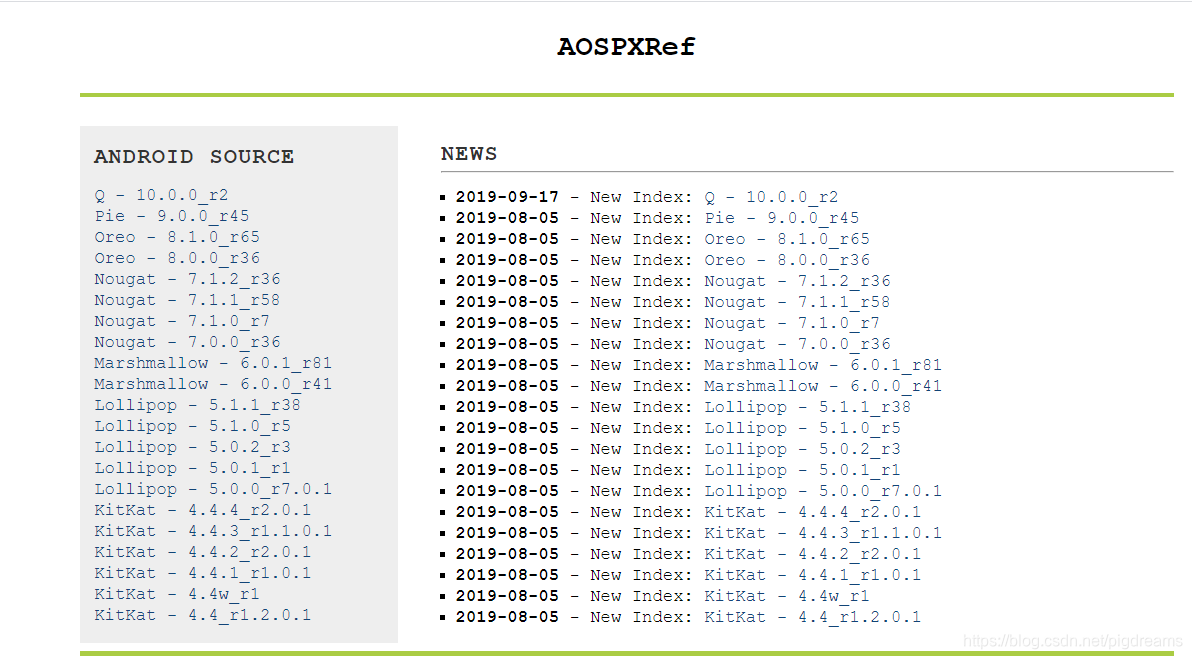Follow Nougat - 7.1.0_r7 News link
This screenshot has height=659, width=1192.
(791, 324)
